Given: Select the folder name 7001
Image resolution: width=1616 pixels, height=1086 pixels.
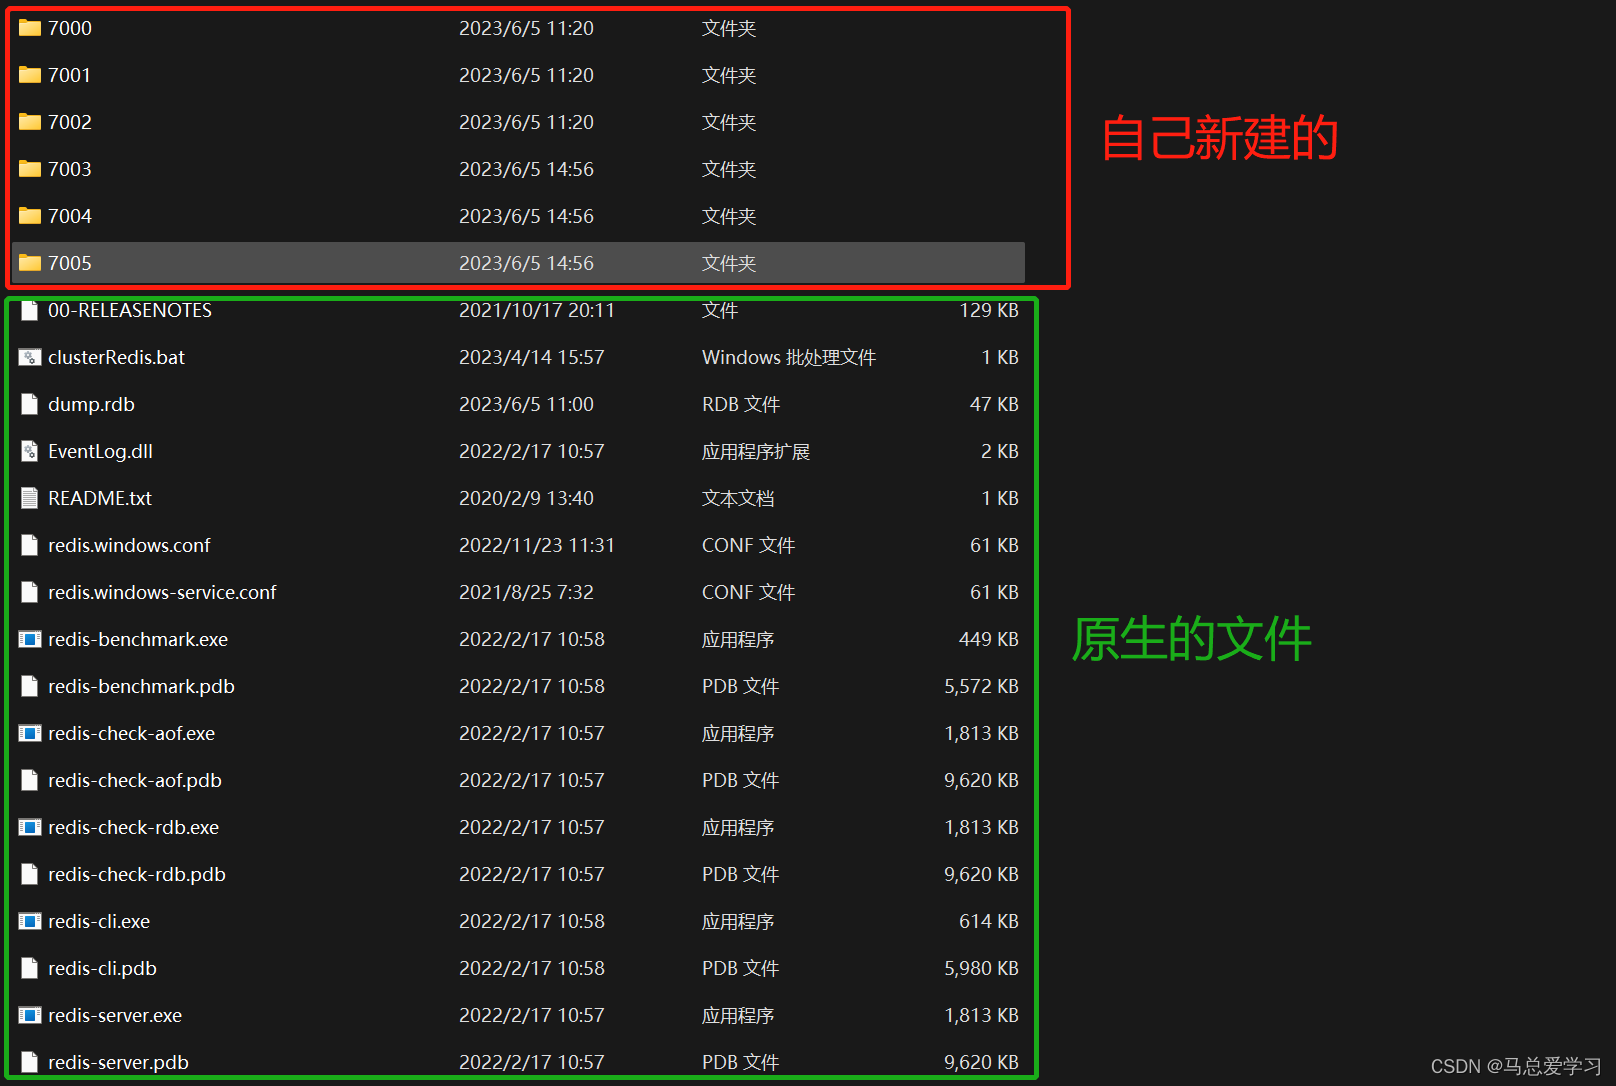Looking at the screenshot, I should (70, 75).
